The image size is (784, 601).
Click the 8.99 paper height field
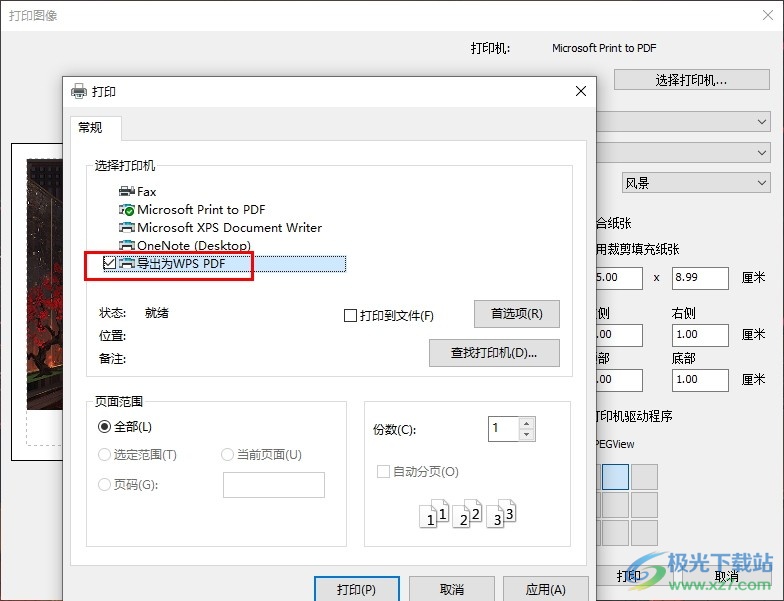(700, 278)
